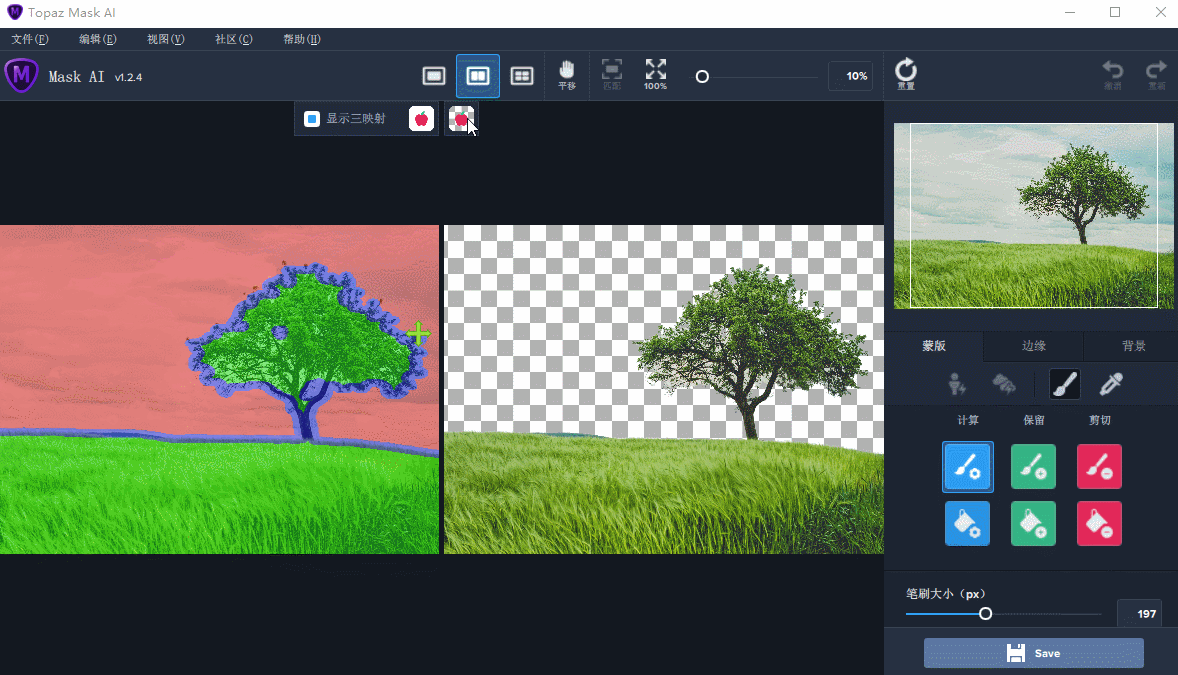Choose the red cut brush
This screenshot has width=1178, height=675.
pyautogui.click(x=1099, y=467)
